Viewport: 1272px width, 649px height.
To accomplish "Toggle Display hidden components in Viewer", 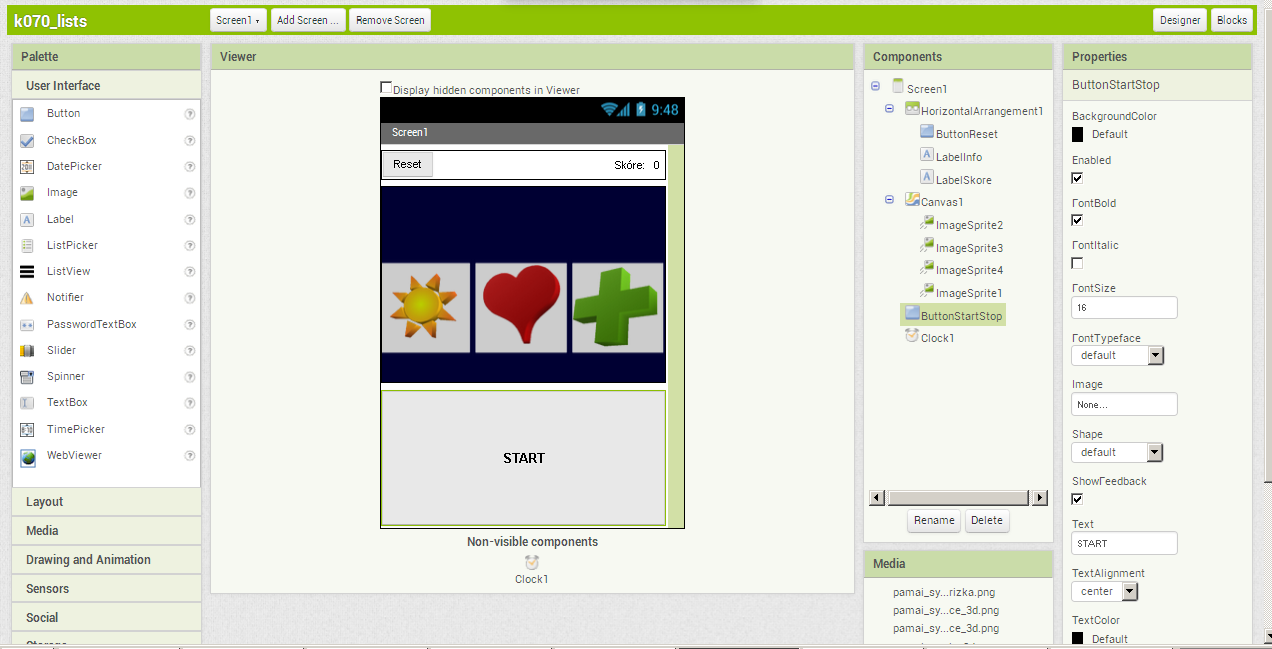I will [386, 88].
